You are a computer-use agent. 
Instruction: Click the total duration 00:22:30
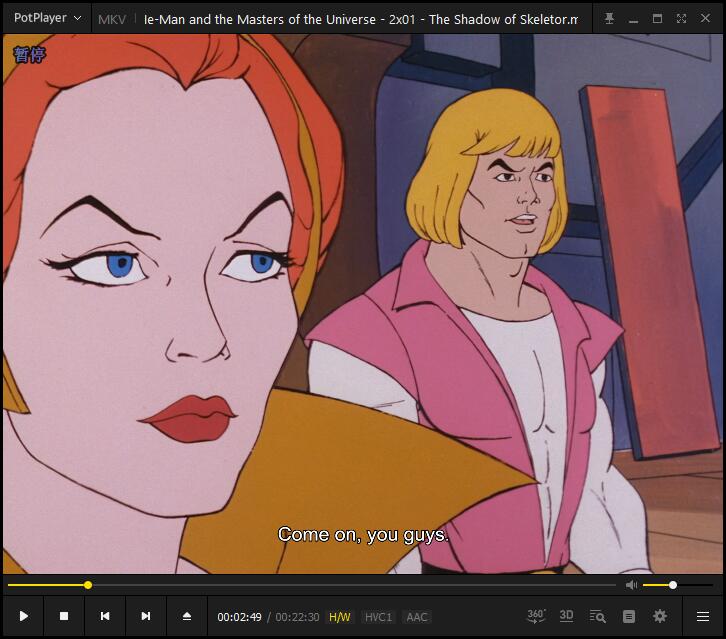point(297,617)
